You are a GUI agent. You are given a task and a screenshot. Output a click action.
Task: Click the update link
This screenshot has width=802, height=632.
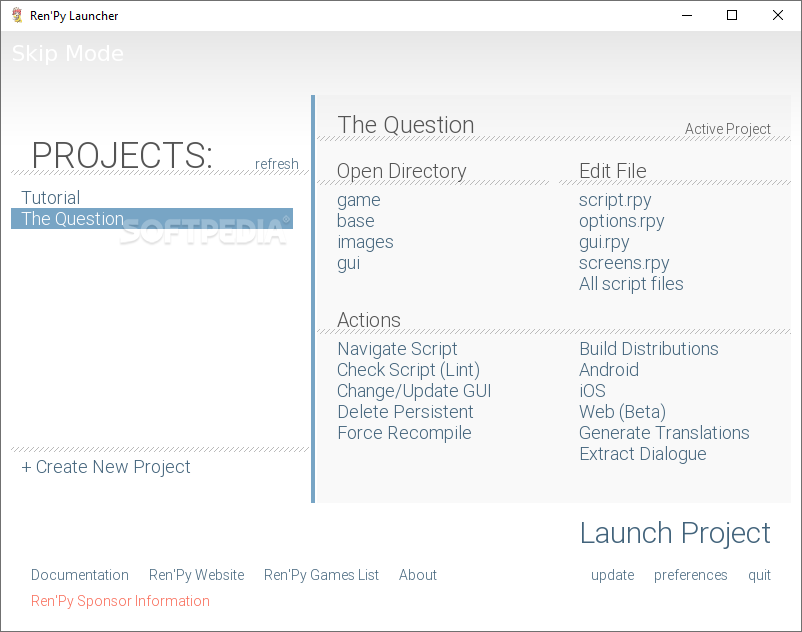coord(612,575)
